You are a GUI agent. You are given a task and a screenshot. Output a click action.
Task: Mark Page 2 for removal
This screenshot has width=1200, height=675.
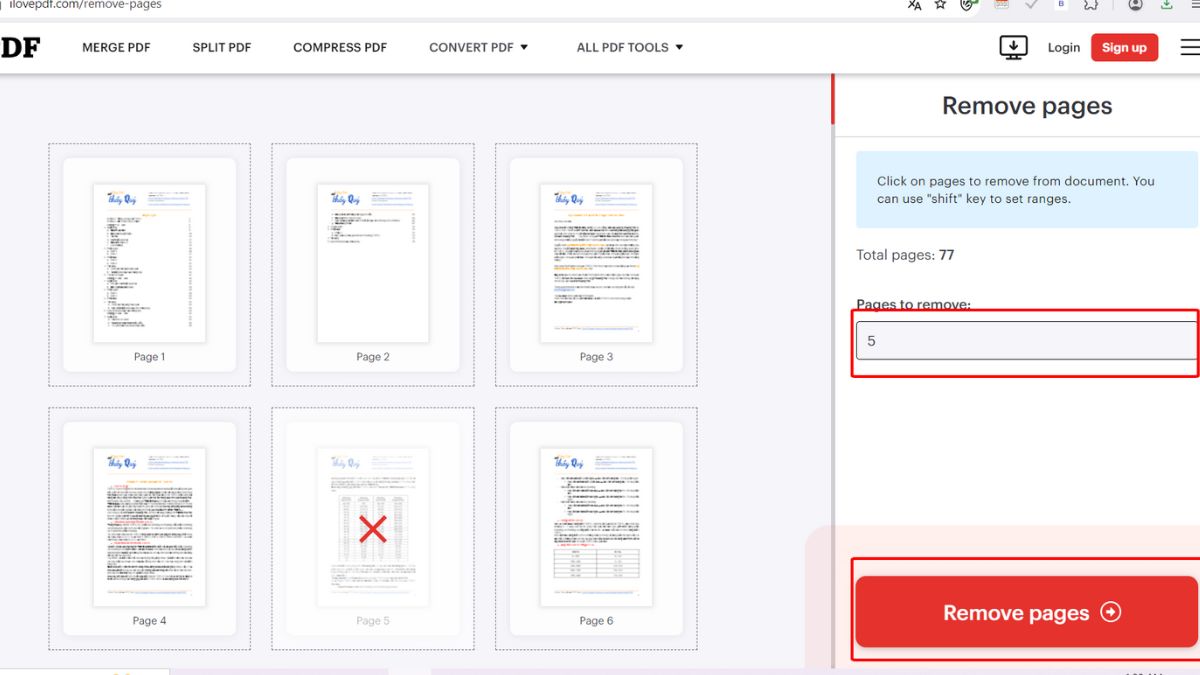tap(372, 262)
